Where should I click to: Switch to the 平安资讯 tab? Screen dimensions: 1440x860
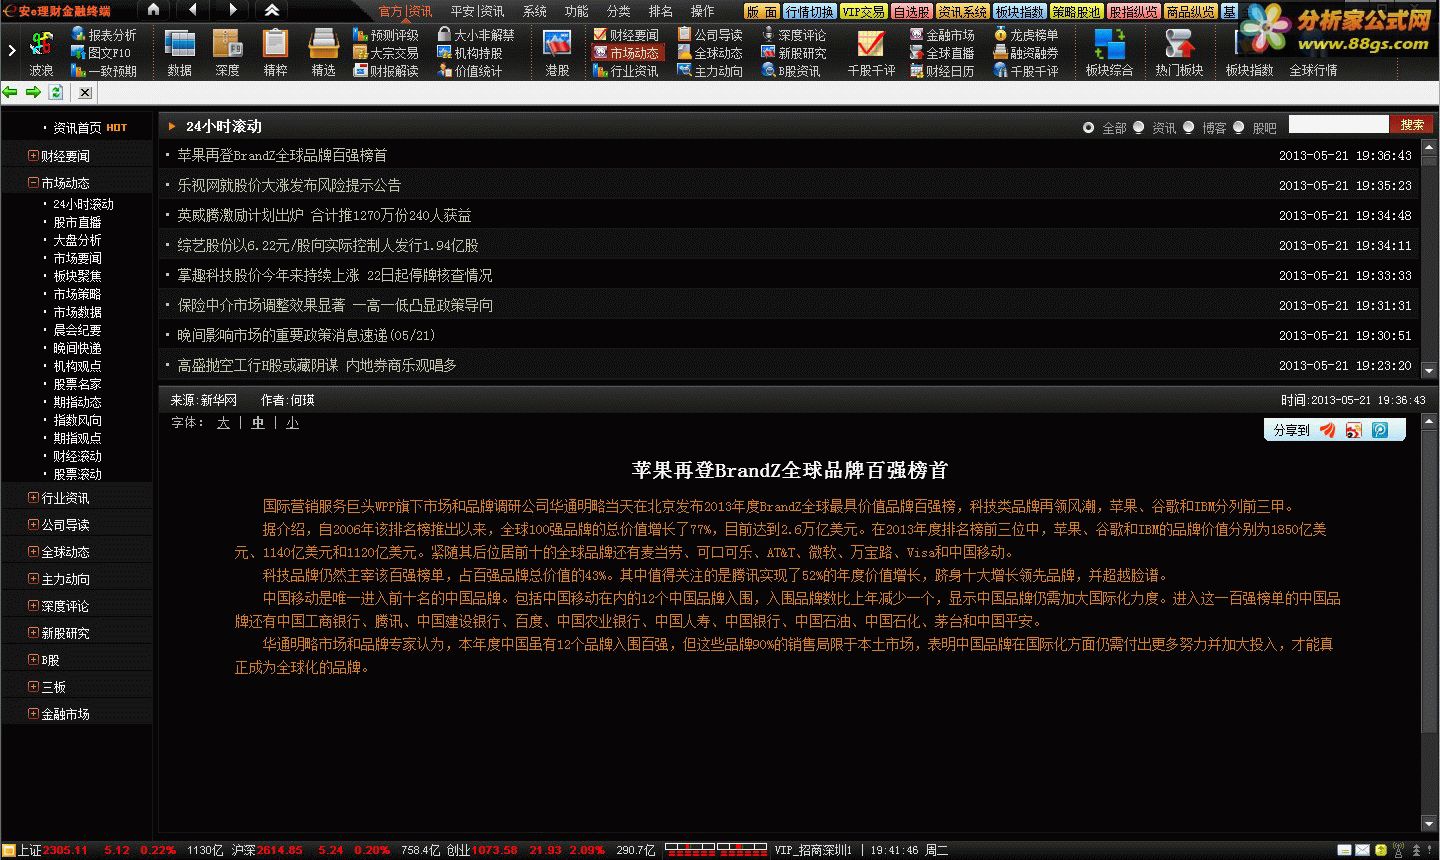tap(477, 11)
